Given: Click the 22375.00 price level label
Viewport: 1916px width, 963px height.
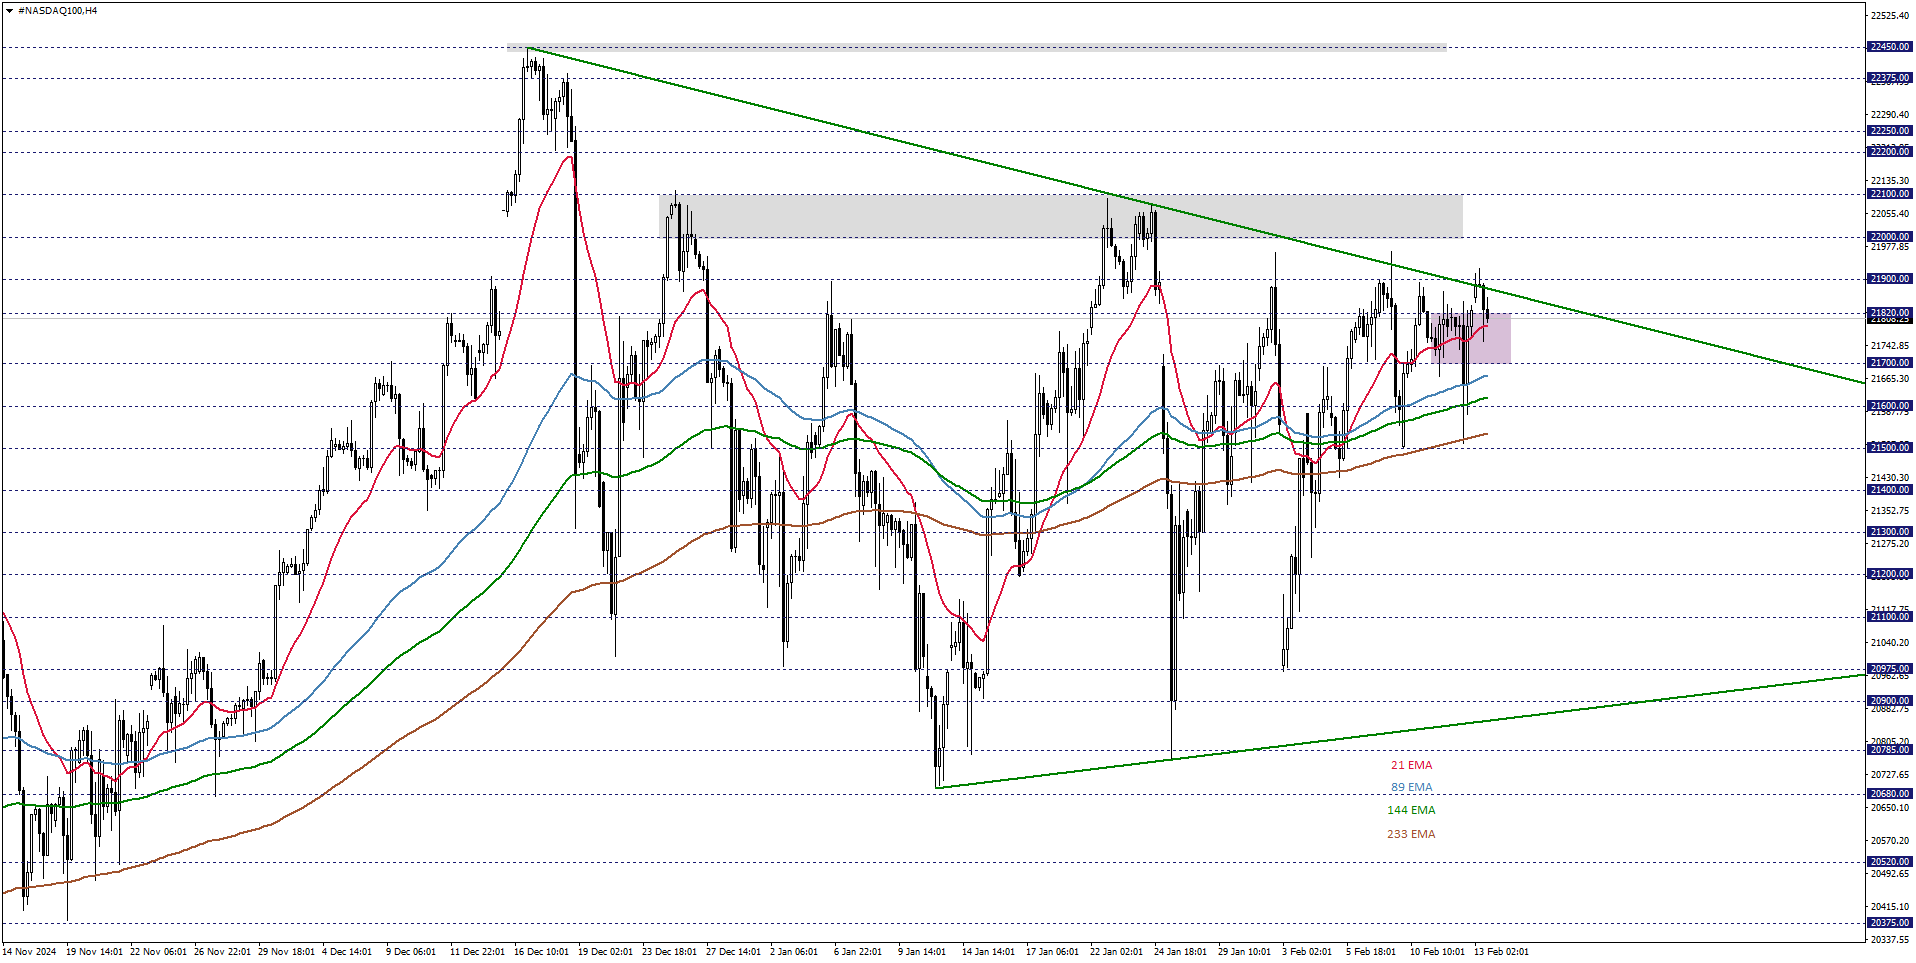Looking at the screenshot, I should pos(1890,78).
